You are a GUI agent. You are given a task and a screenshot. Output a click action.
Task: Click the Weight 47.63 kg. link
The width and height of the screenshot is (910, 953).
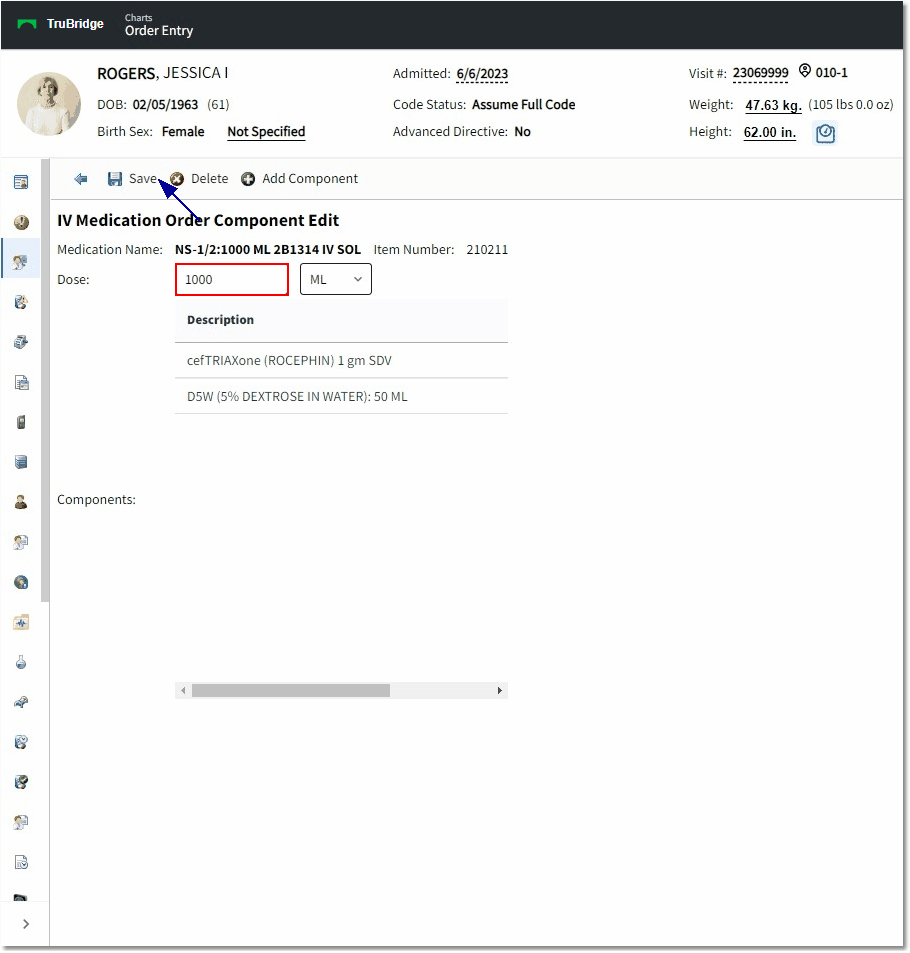click(x=773, y=105)
